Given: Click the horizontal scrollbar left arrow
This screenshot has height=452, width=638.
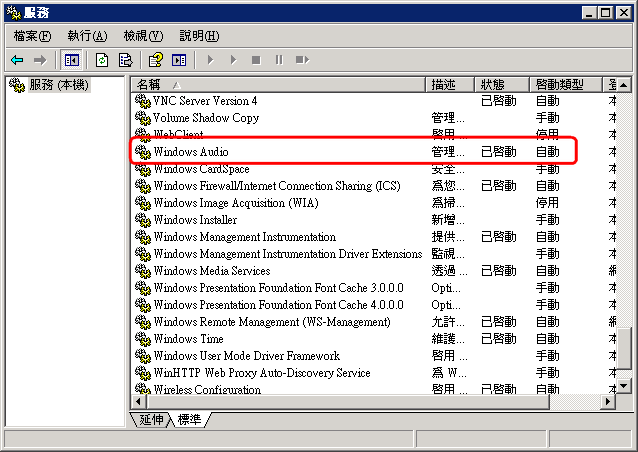Looking at the screenshot, I should tap(139, 401).
